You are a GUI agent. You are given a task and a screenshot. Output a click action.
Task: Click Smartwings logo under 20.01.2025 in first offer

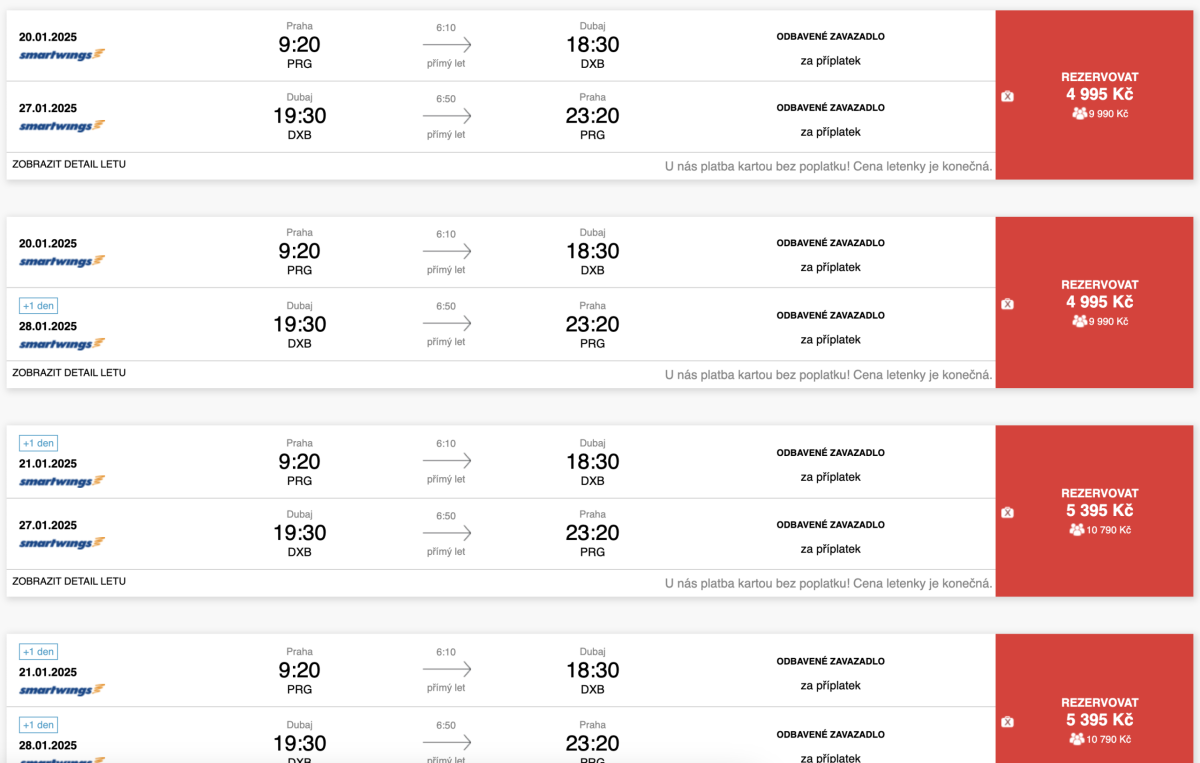coord(62,55)
